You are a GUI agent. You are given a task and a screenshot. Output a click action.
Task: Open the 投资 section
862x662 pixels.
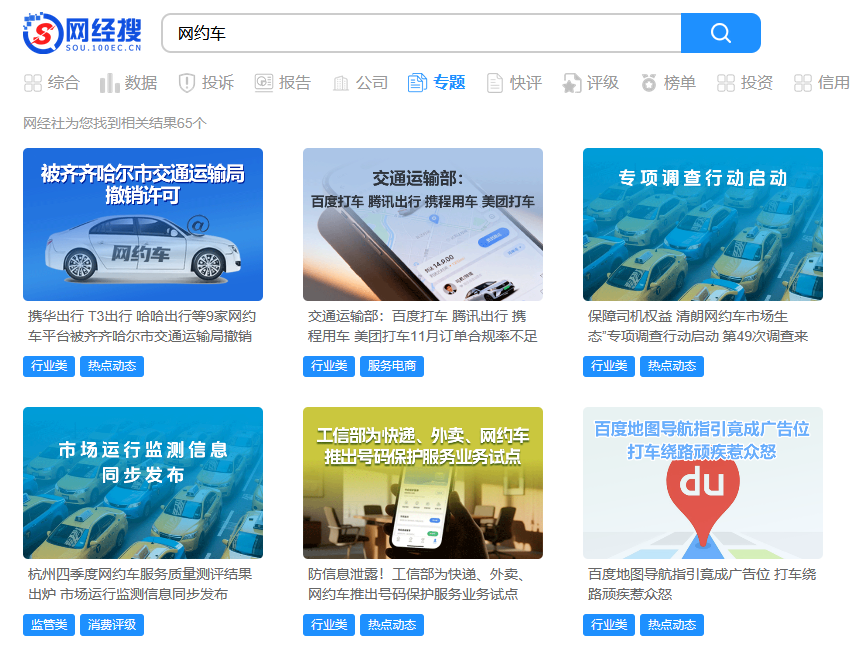744,84
